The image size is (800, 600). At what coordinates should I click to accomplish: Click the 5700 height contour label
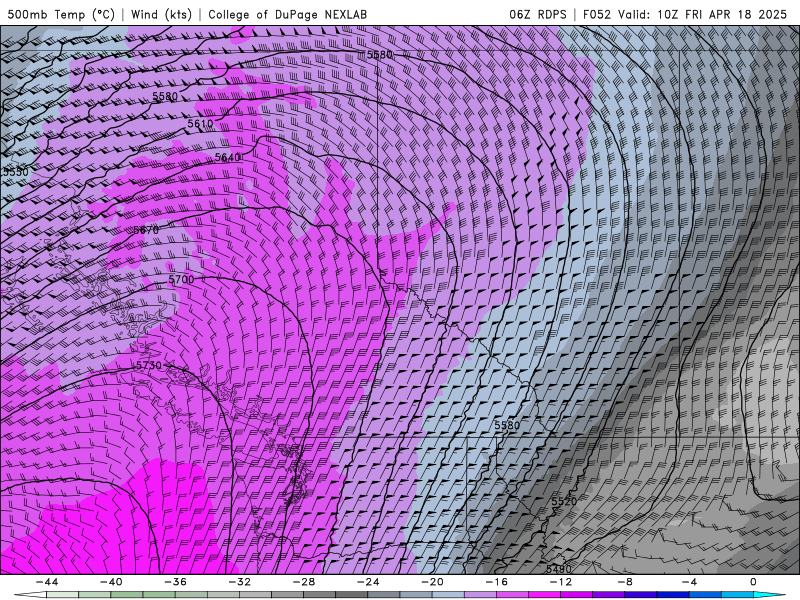(182, 280)
